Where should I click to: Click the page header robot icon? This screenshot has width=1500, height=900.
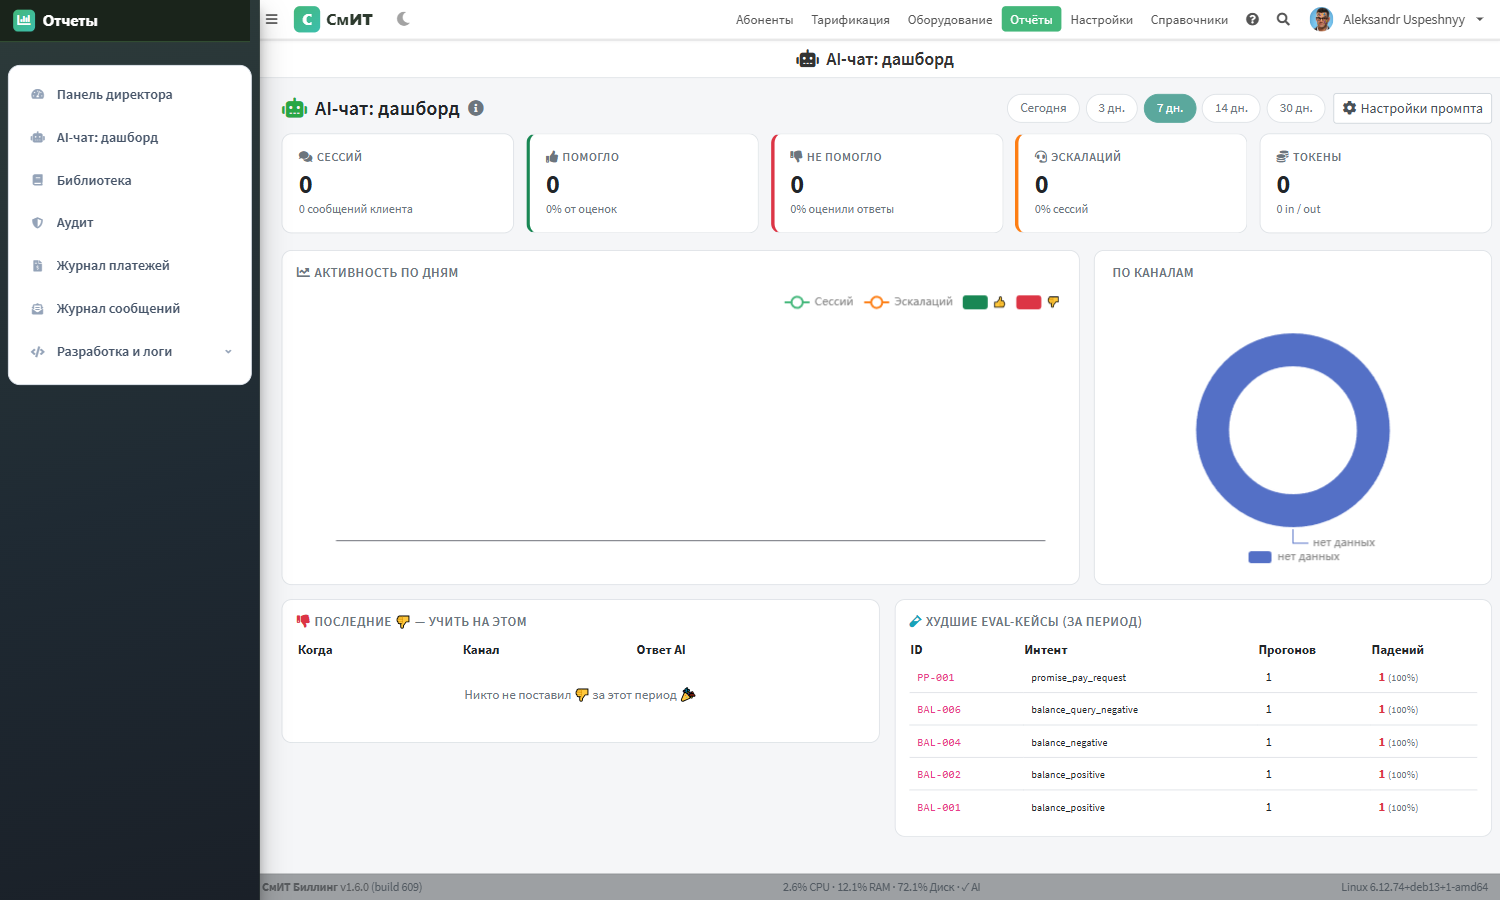(x=807, y=59)
